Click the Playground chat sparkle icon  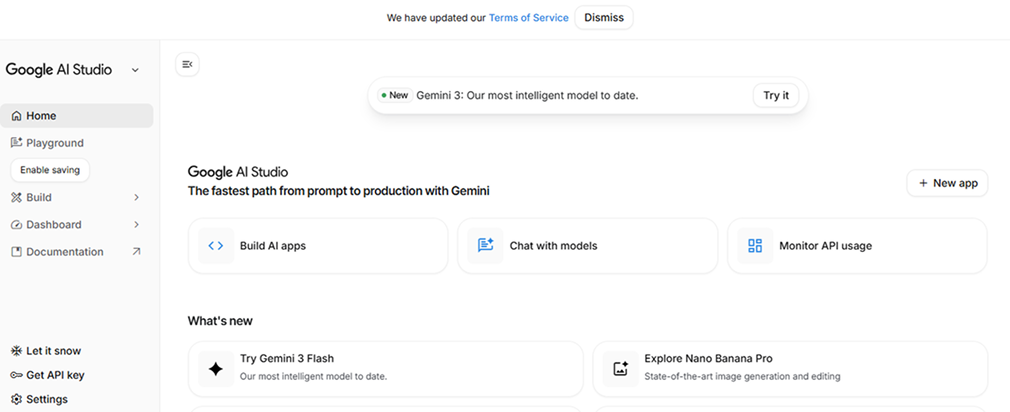[x=17, y=143]
